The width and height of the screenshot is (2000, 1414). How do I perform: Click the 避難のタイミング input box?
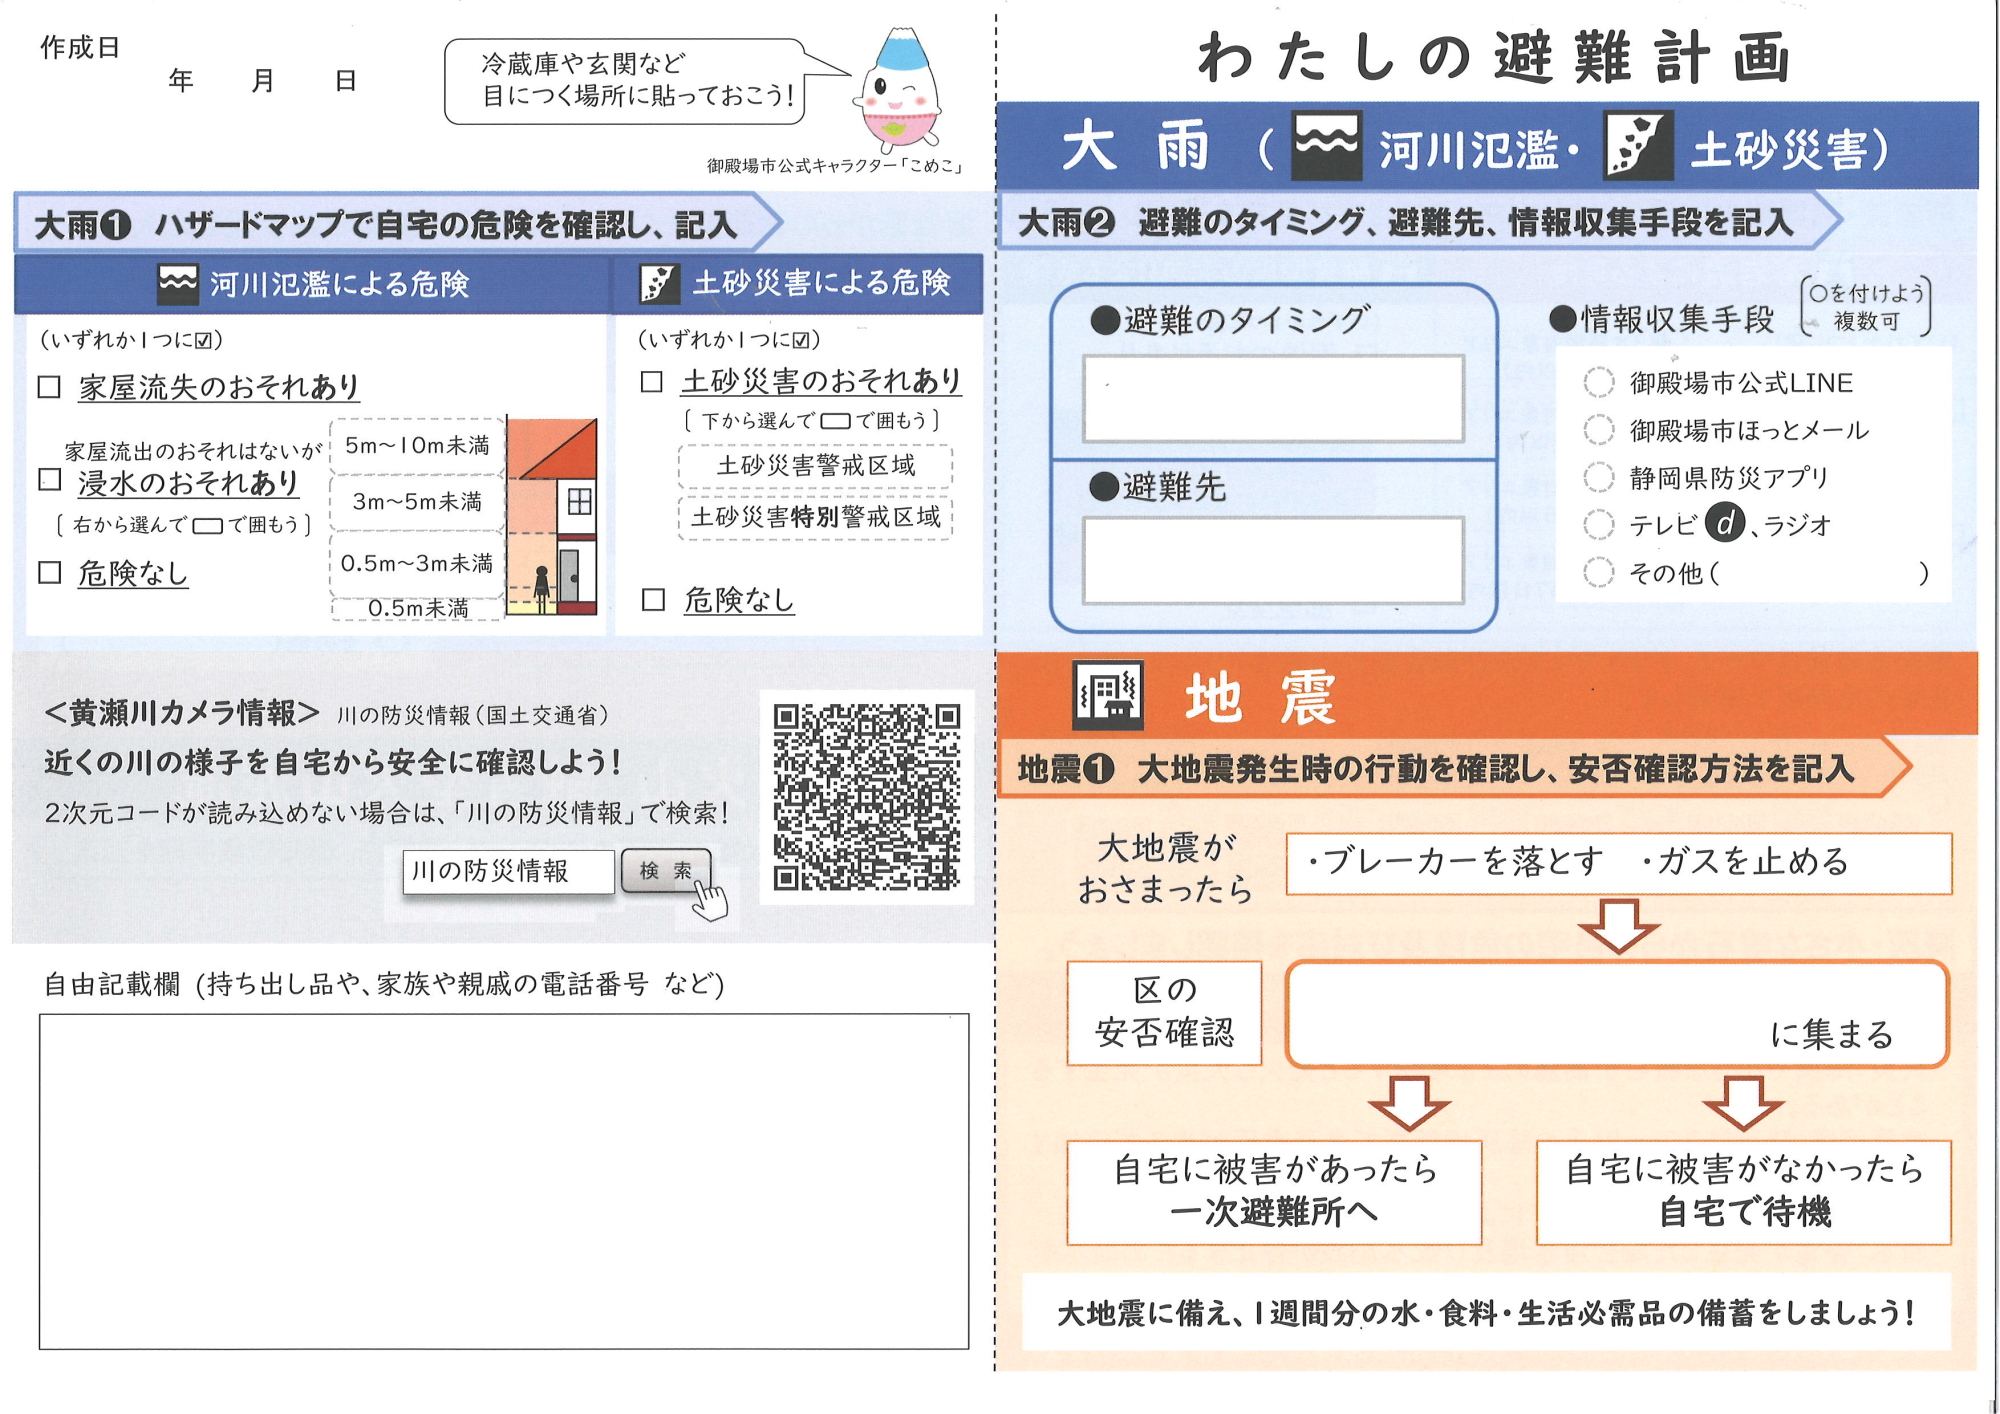point(1273,398)
